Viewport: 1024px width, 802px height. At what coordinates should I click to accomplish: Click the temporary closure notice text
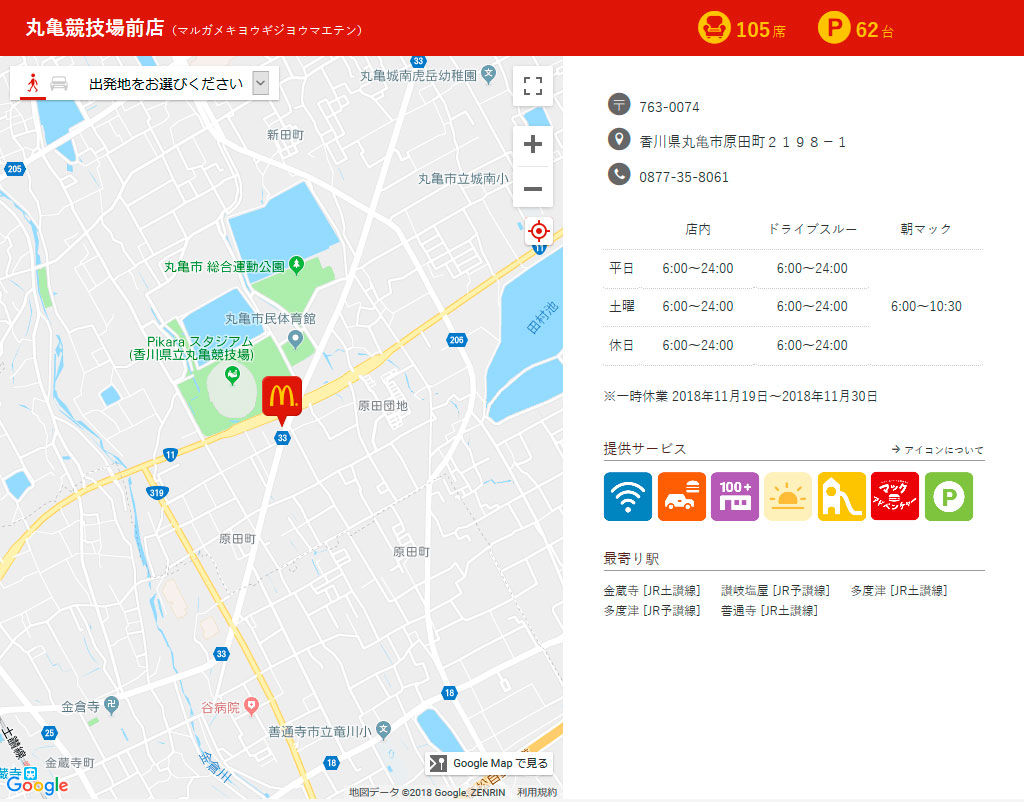(x=741, y=396)
